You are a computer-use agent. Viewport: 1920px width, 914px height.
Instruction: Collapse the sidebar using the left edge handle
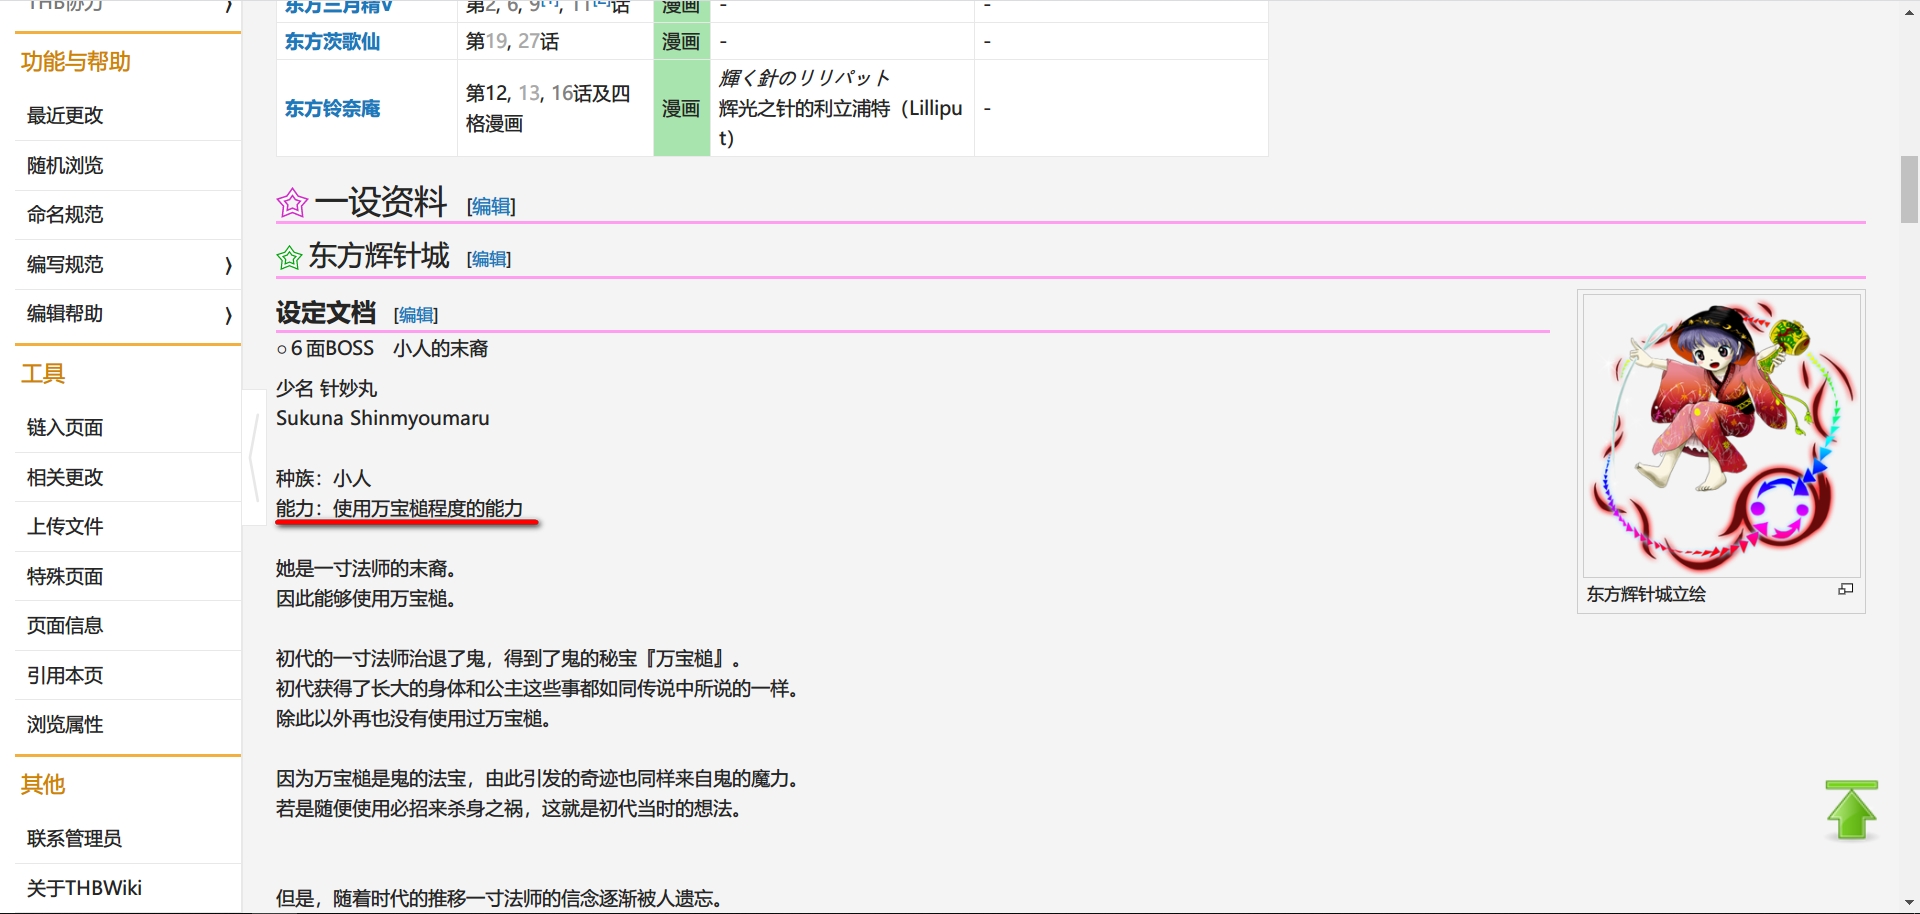tap(254, 456)
